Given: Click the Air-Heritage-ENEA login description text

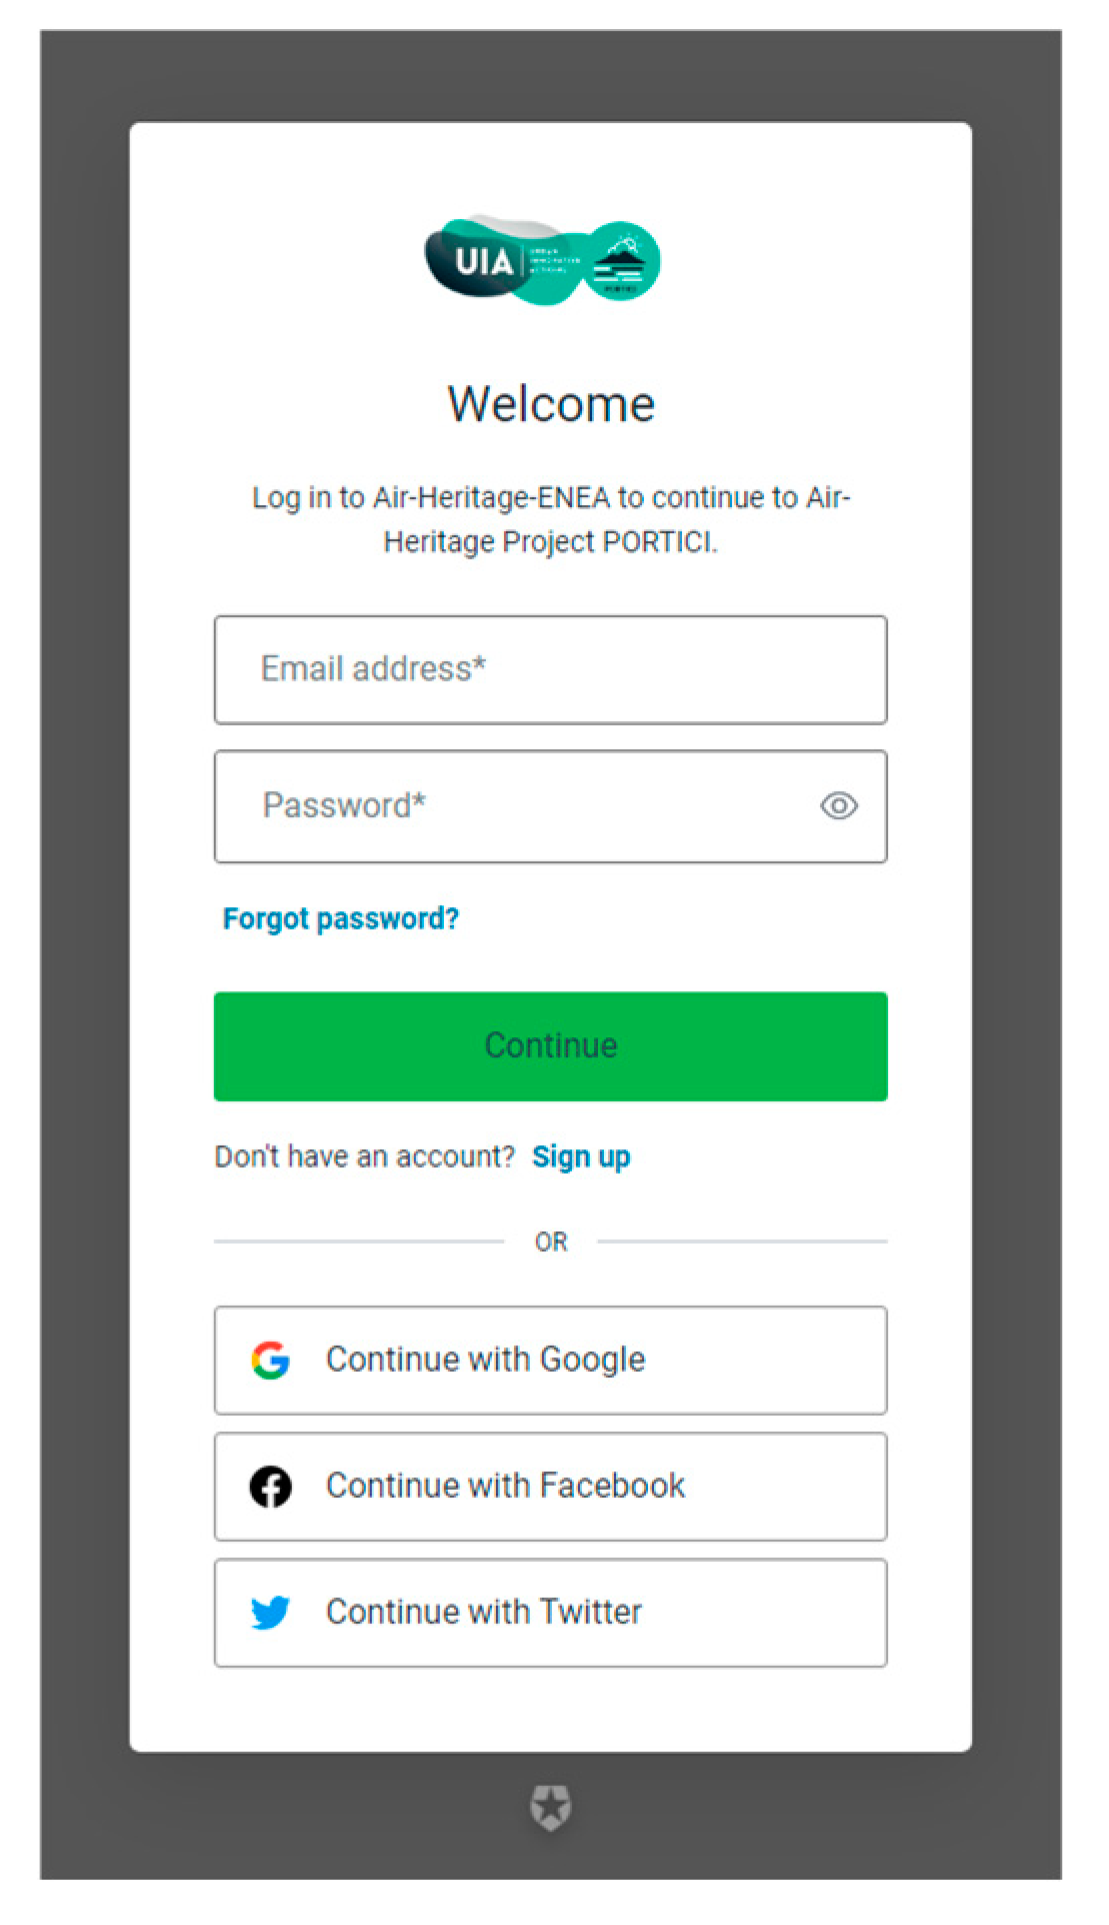Looking at the screenshot, I should pyautogui.click(x=550, y=519).
